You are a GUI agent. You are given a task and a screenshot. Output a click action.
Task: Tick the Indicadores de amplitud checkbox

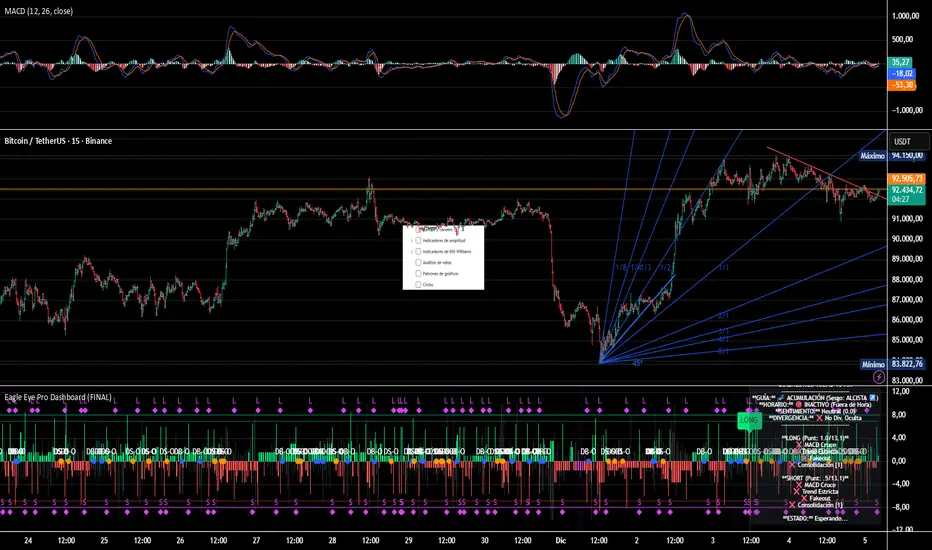(x=418, y=241)
